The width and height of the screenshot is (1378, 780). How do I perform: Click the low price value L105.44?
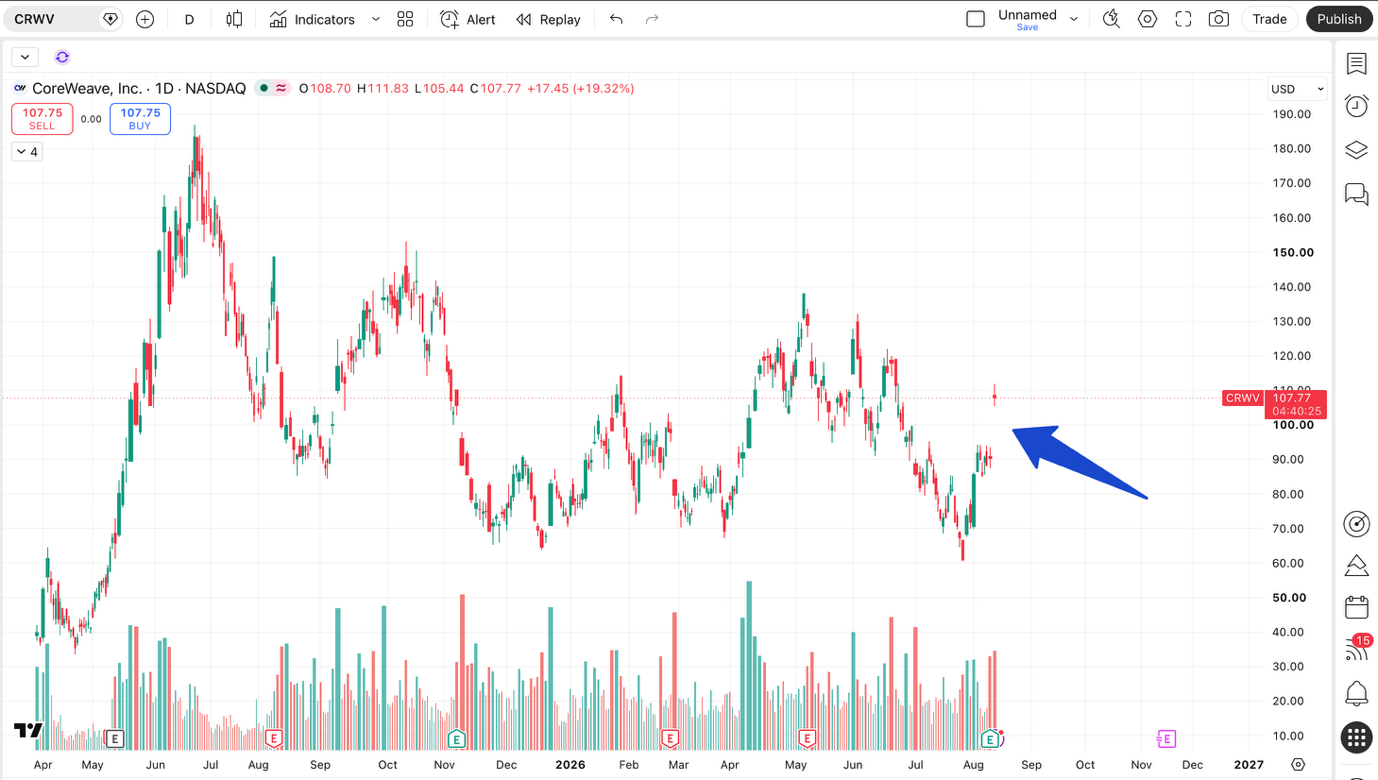coord(440,88)
